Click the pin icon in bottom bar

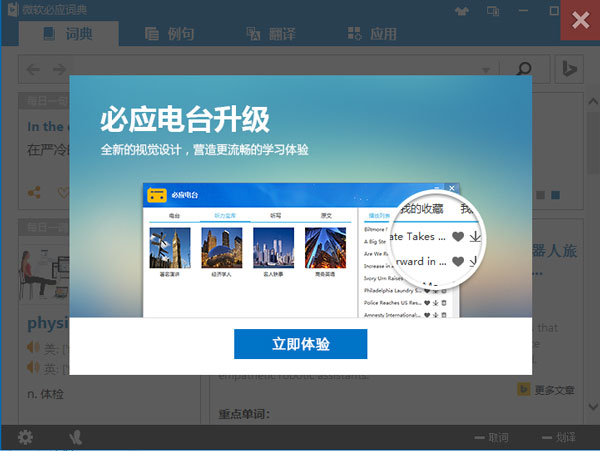76,437
